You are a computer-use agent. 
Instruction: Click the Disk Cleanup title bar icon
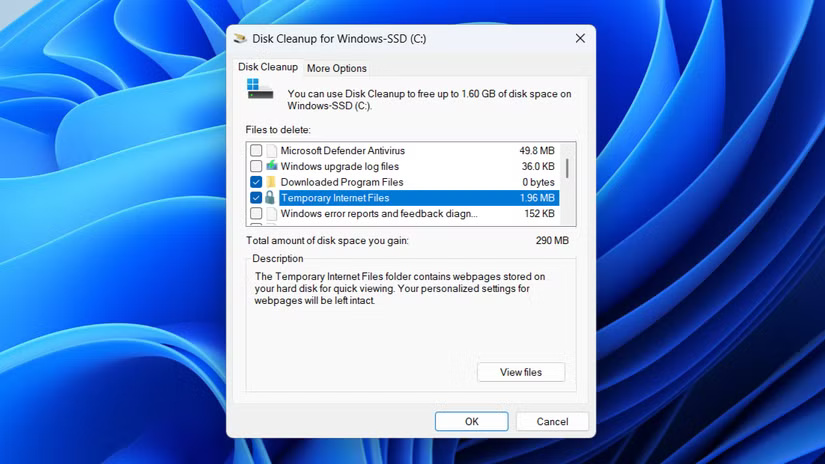point(240,38)
